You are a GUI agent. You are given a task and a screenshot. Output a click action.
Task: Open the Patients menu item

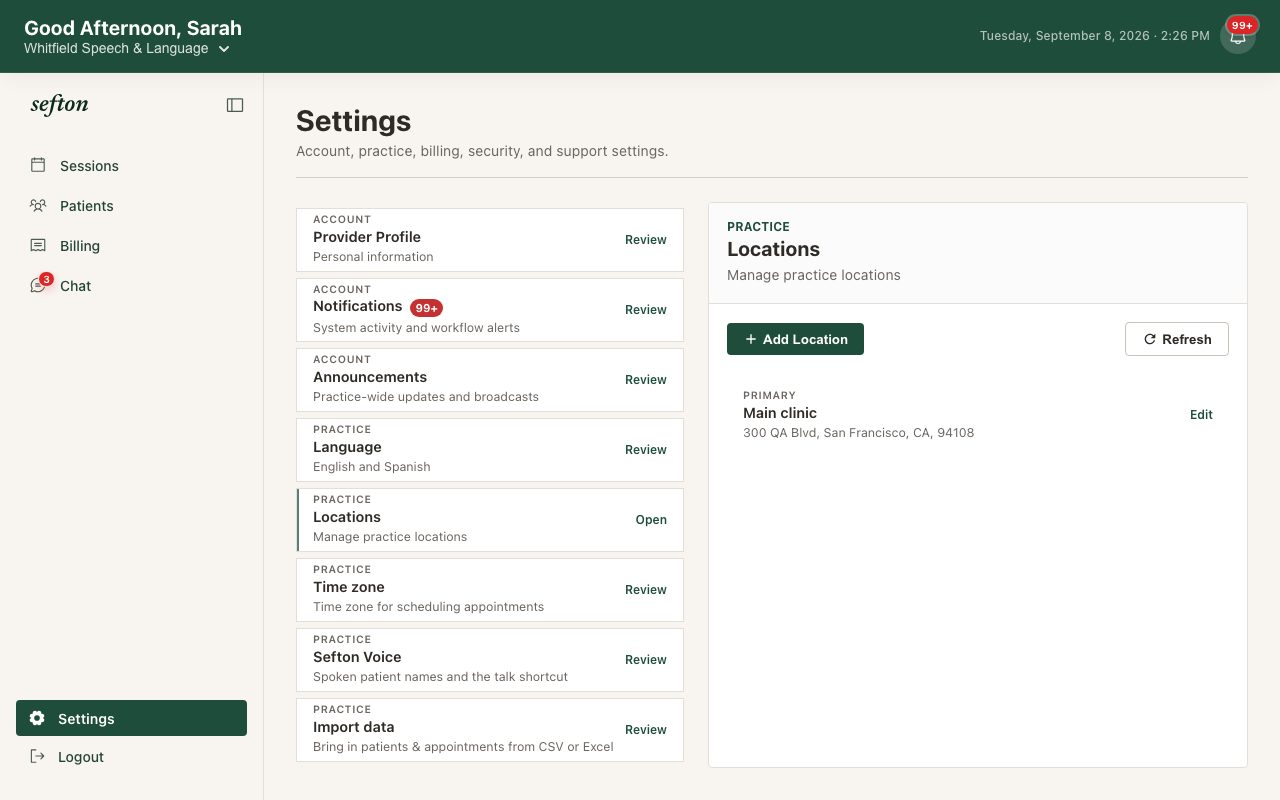(131, 206)
